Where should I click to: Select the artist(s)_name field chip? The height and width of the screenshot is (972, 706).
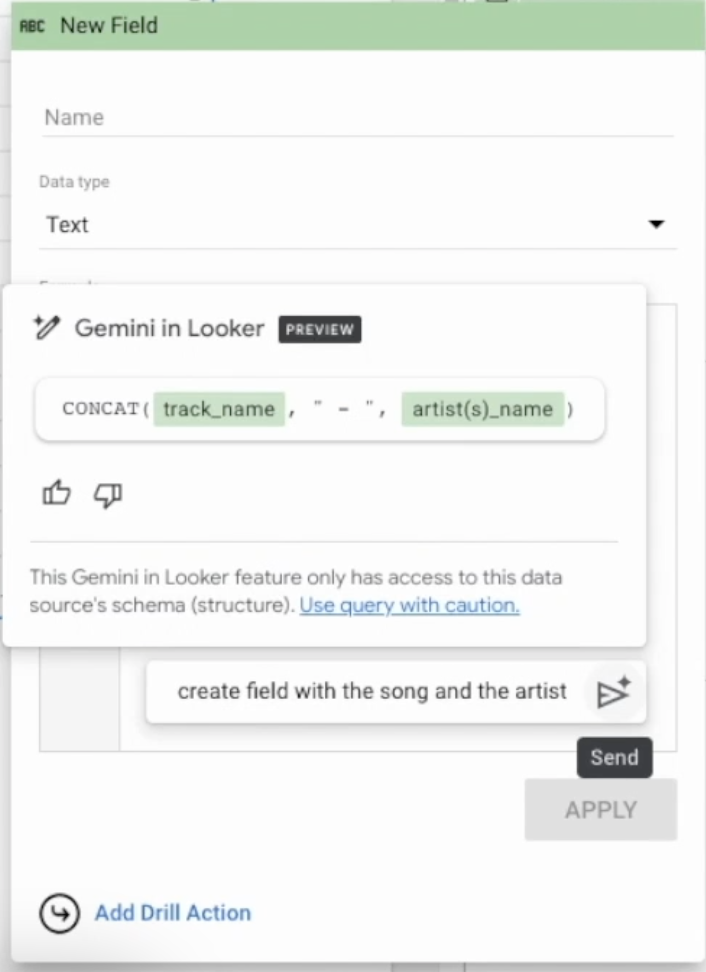click(482, 409)
